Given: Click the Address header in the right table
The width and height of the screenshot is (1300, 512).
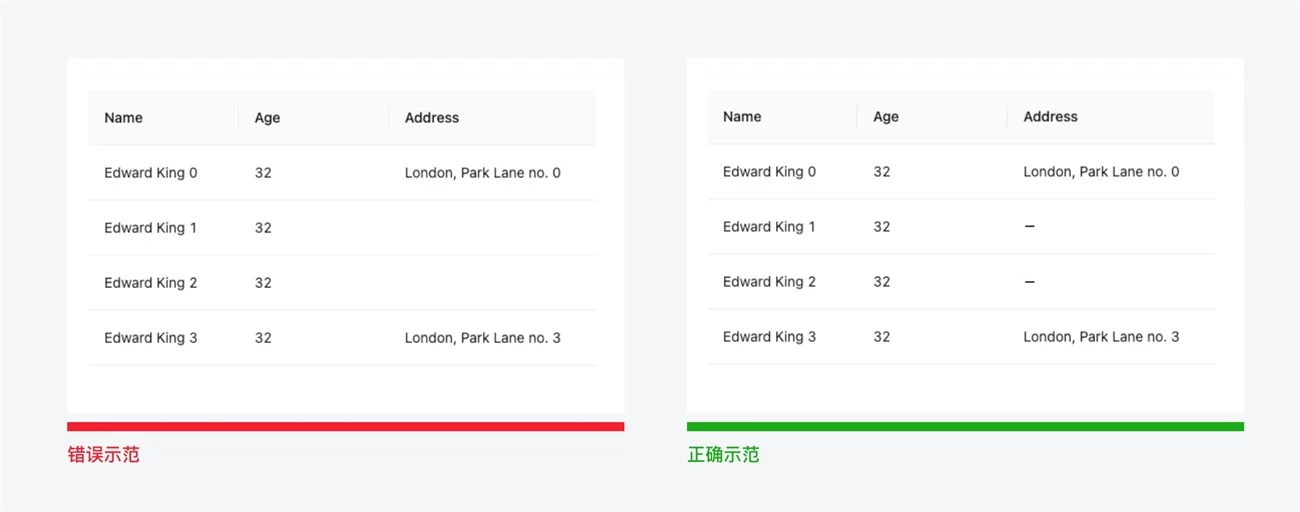Looking at the screenshot, I should click(1050, 117).
